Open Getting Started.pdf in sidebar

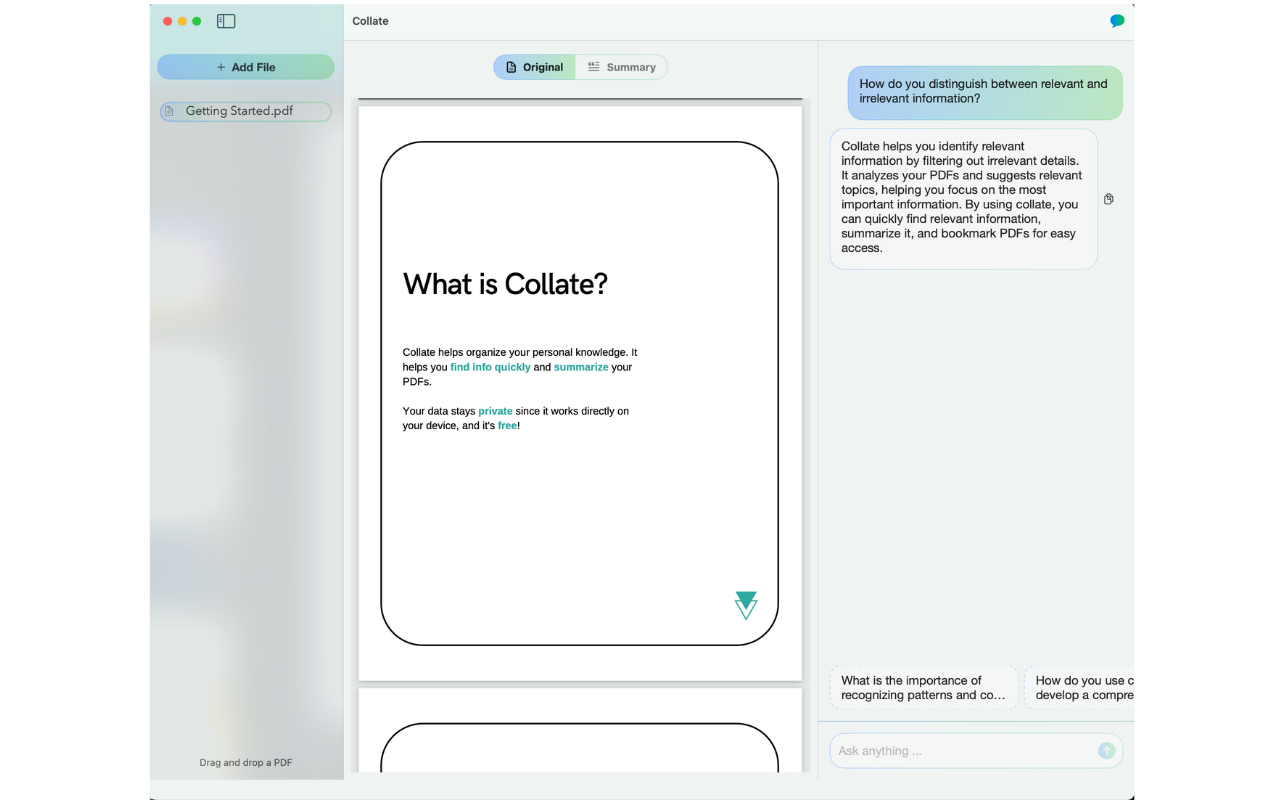click(246, 111)
